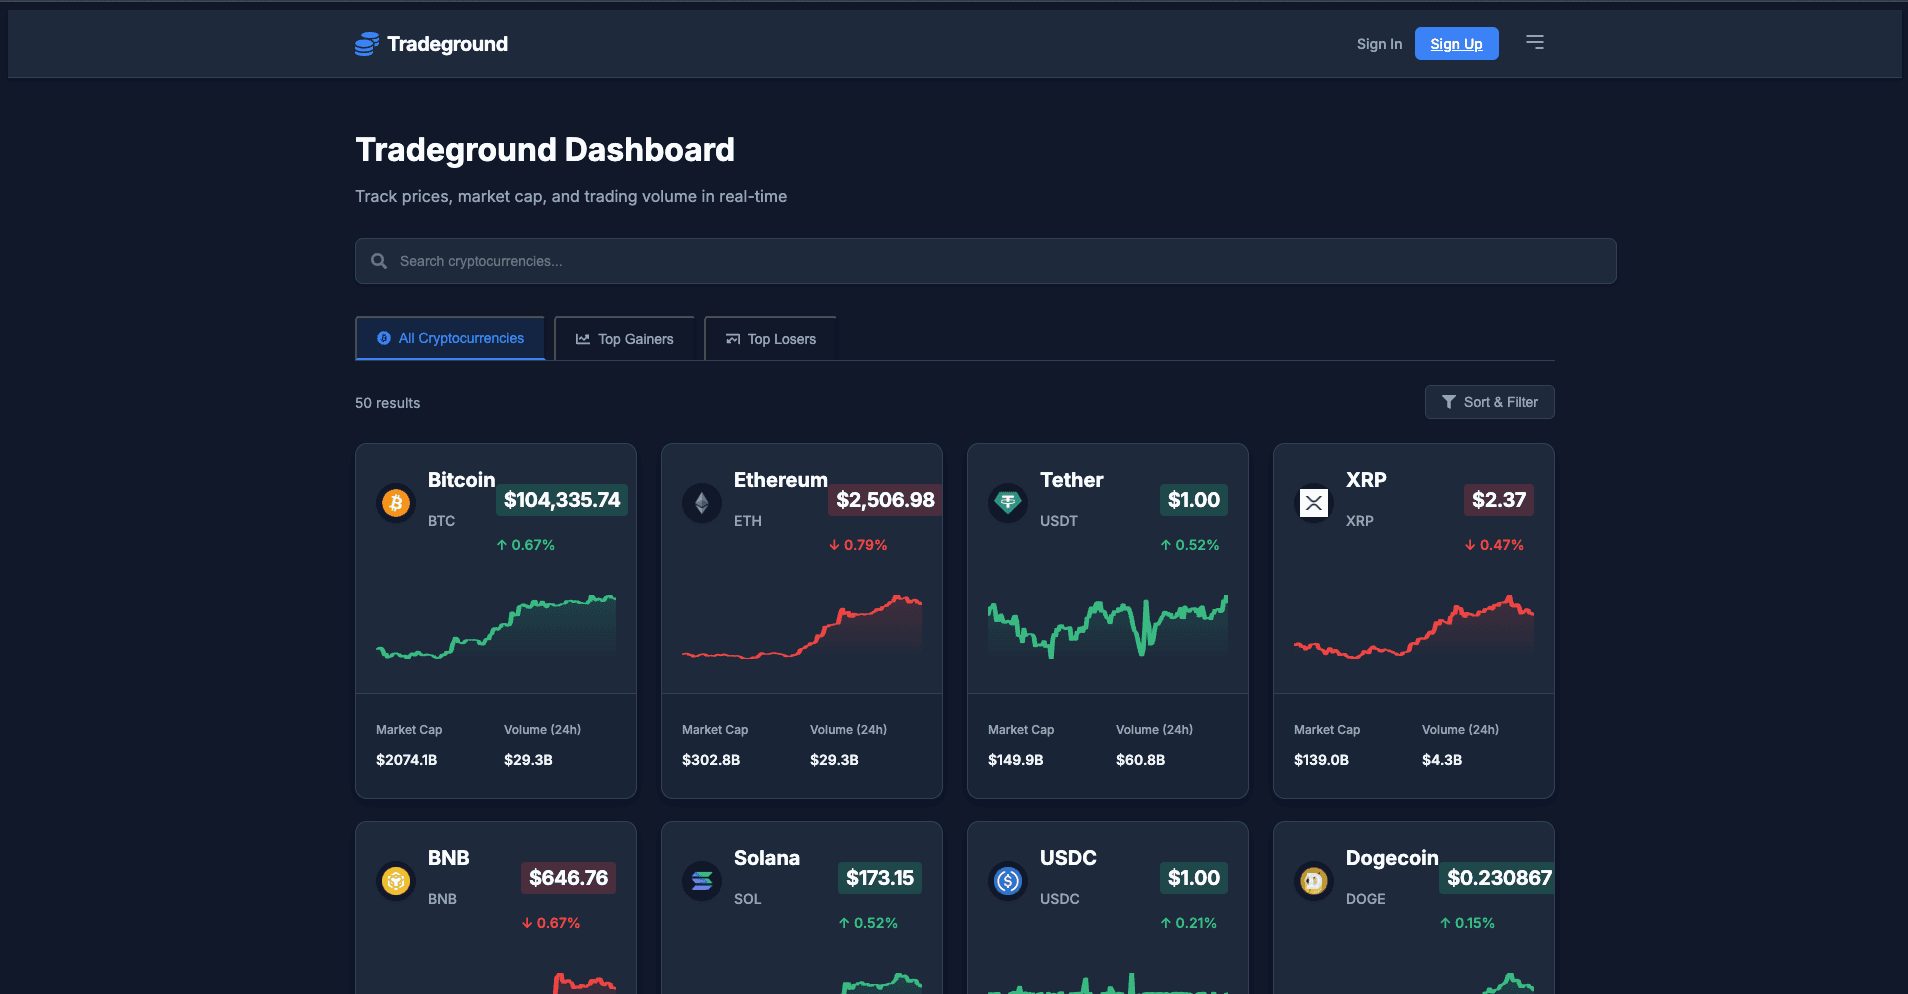The image size is (1908, 994).
Task: Click Tether's 0.52% change indicator
Action: pyautogui.click(x=1190, y=545)
